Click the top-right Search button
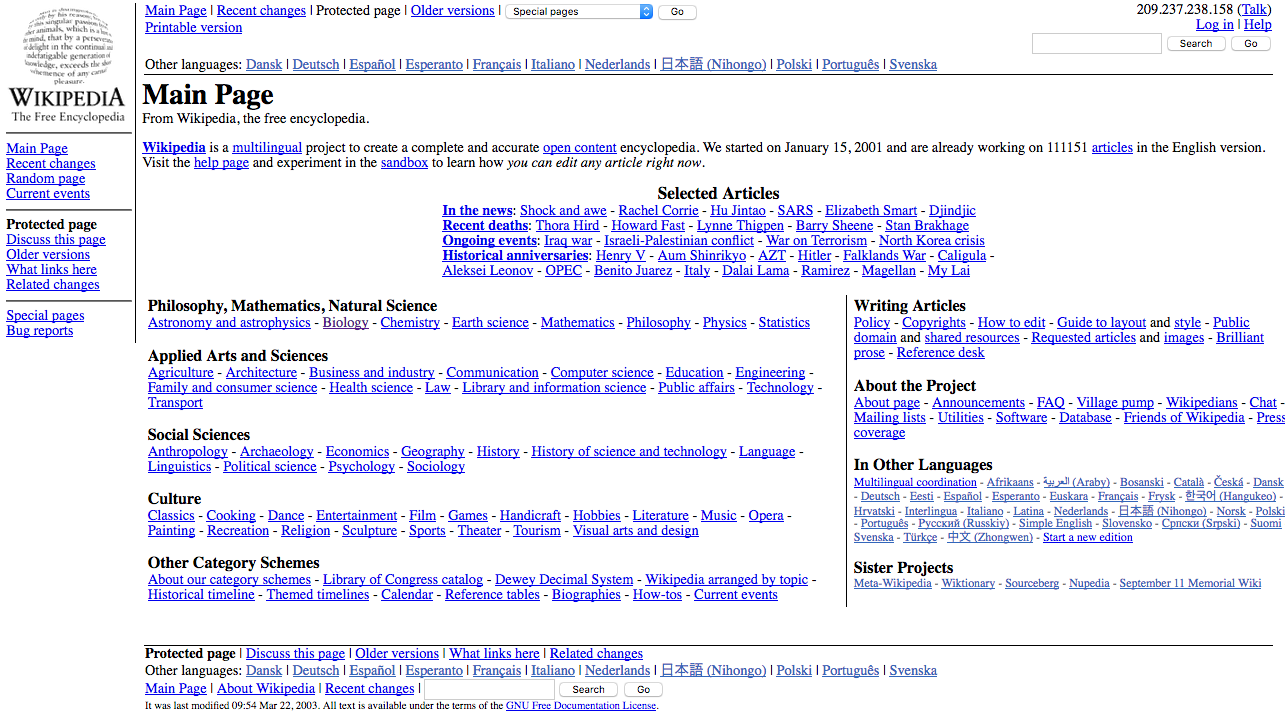1285x728 pixels. [x=1195, y=43]
